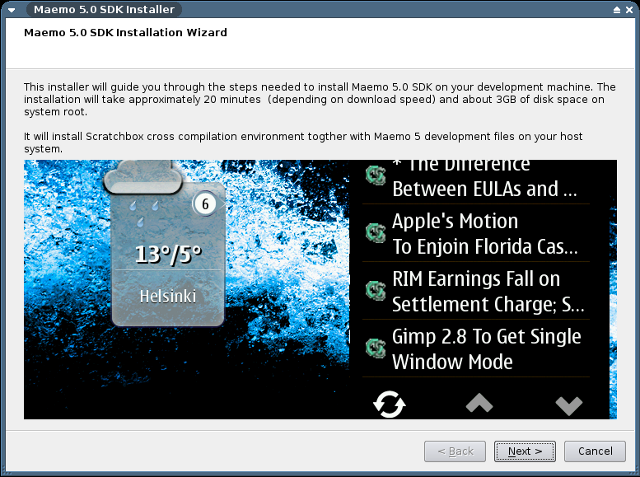Screen dimensions: 640x477
Task: Click the 'Apple's Motion' headline
Action: [x=455, y=222]
